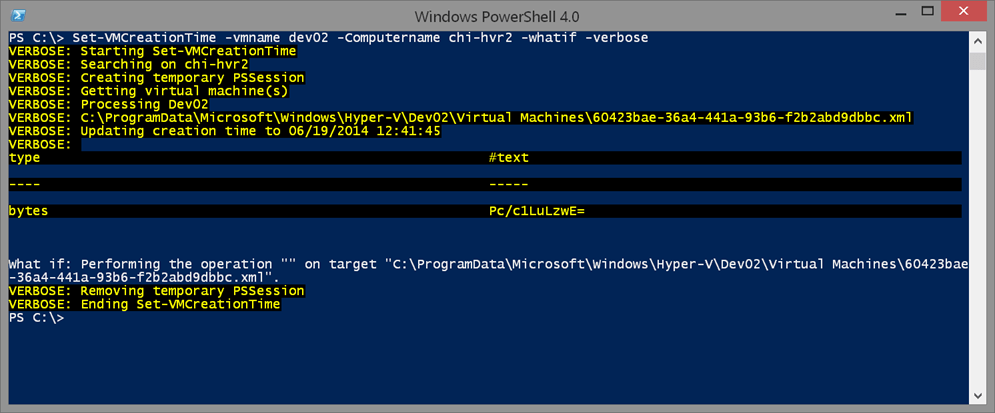Click the vertical scrollbar thumb
995x413 pixels.
click(x=977, y=61)
